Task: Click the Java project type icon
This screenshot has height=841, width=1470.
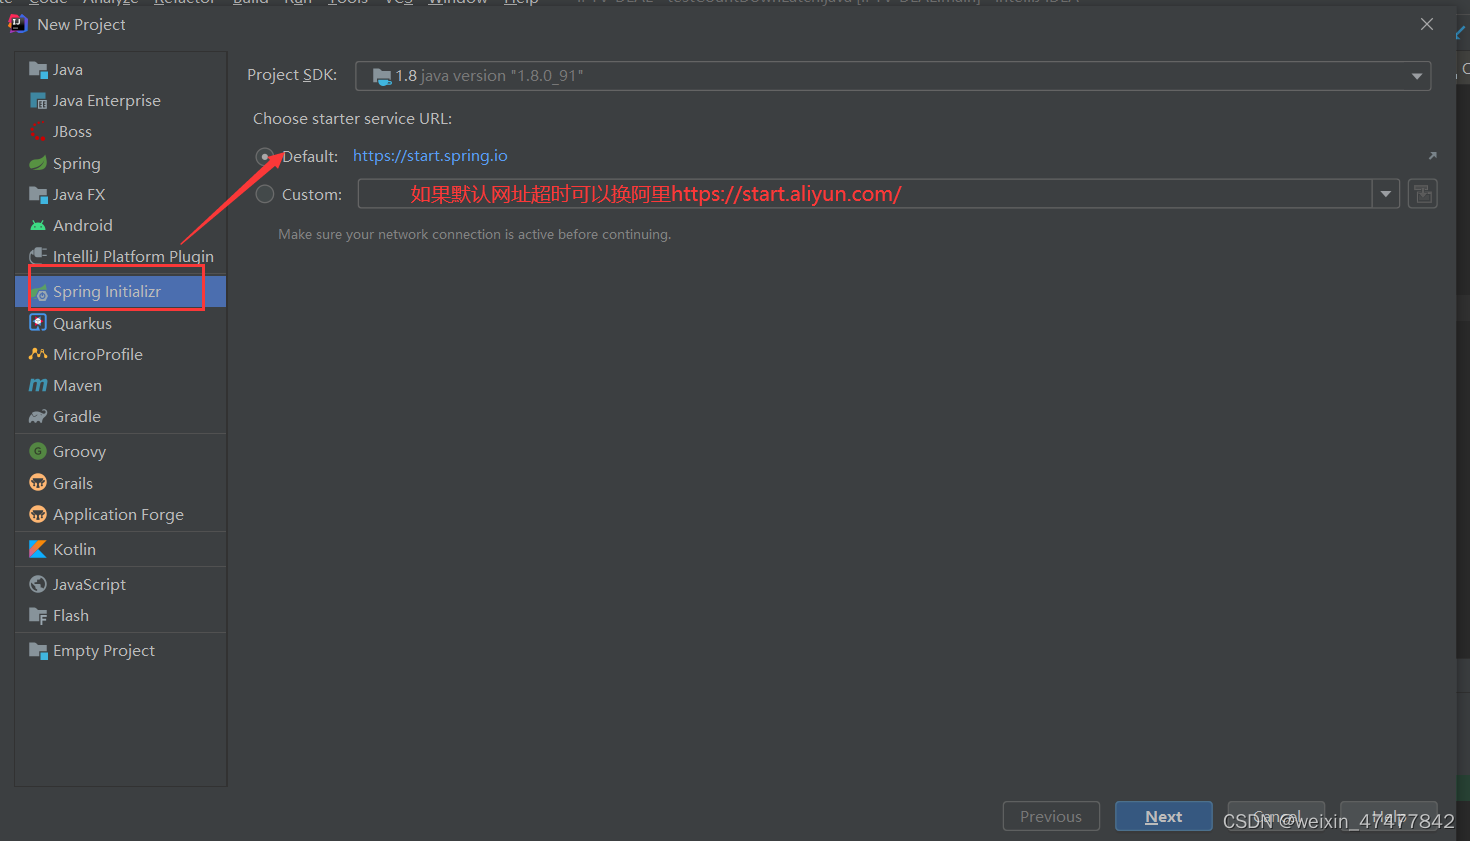Action: click(38, 69)
